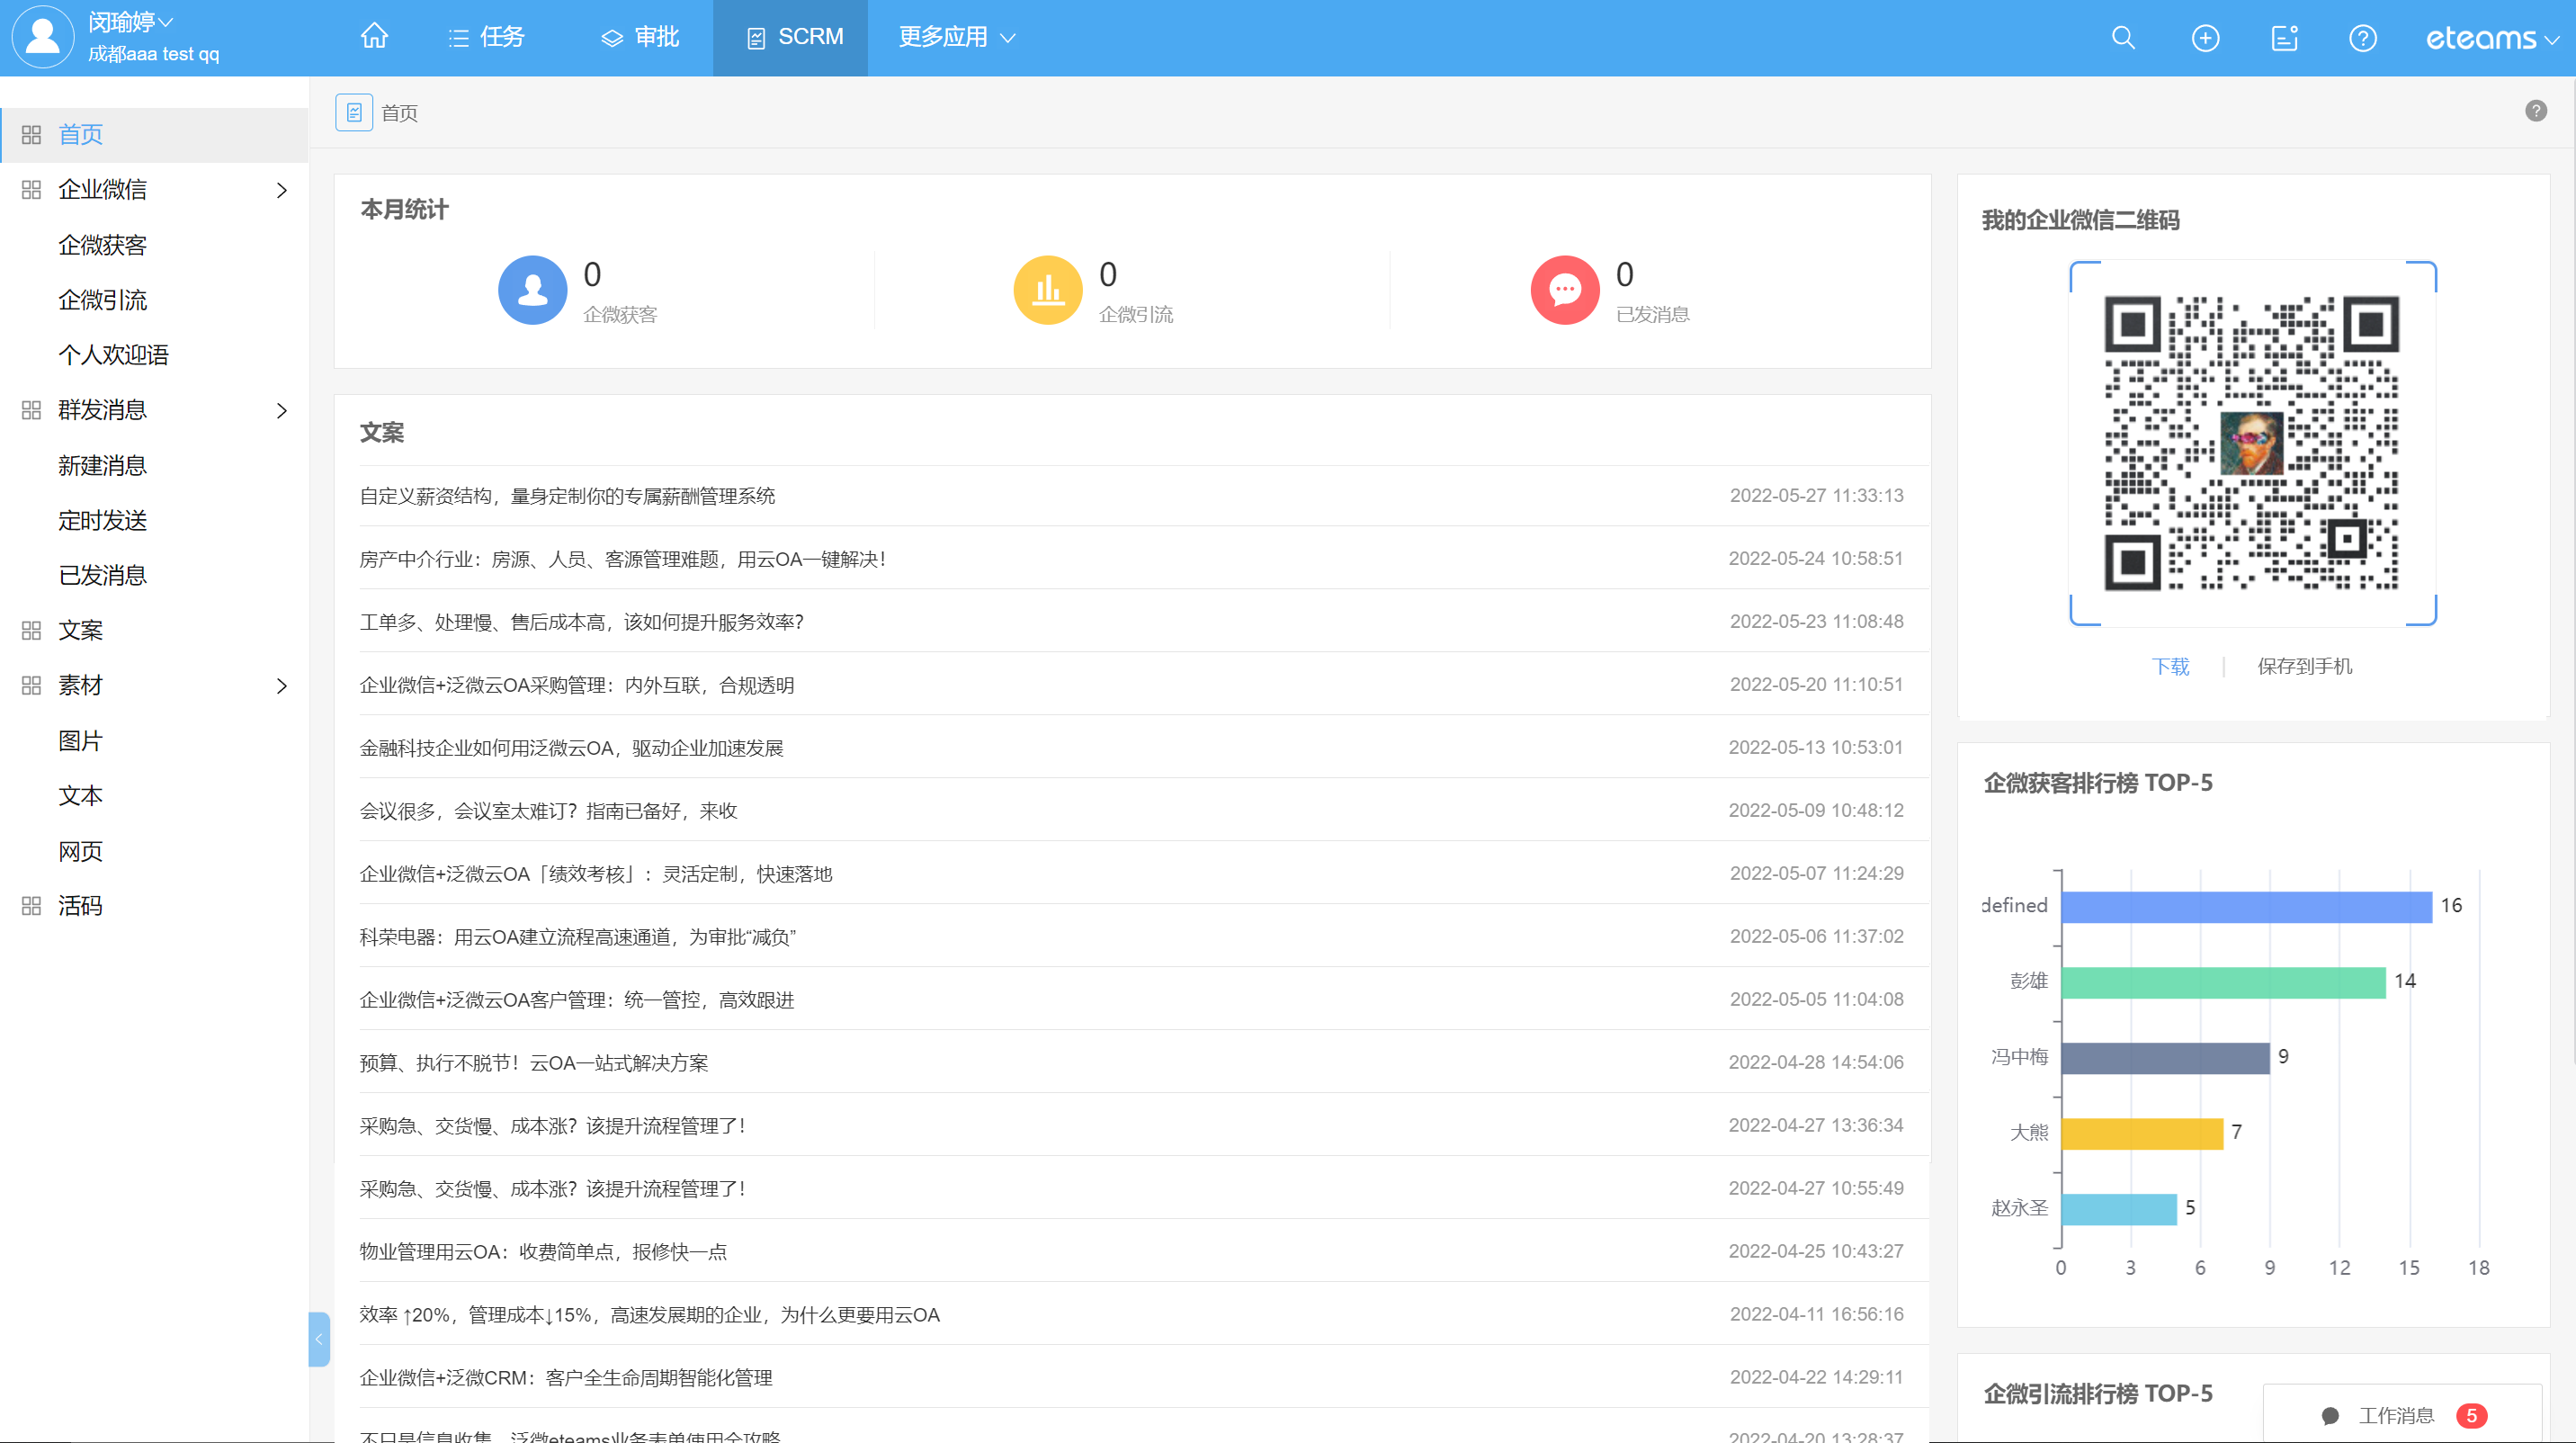Click the 首页 breadcrumb text
The width and height of the screenshot is (2576, 1443).
[399, 113]
